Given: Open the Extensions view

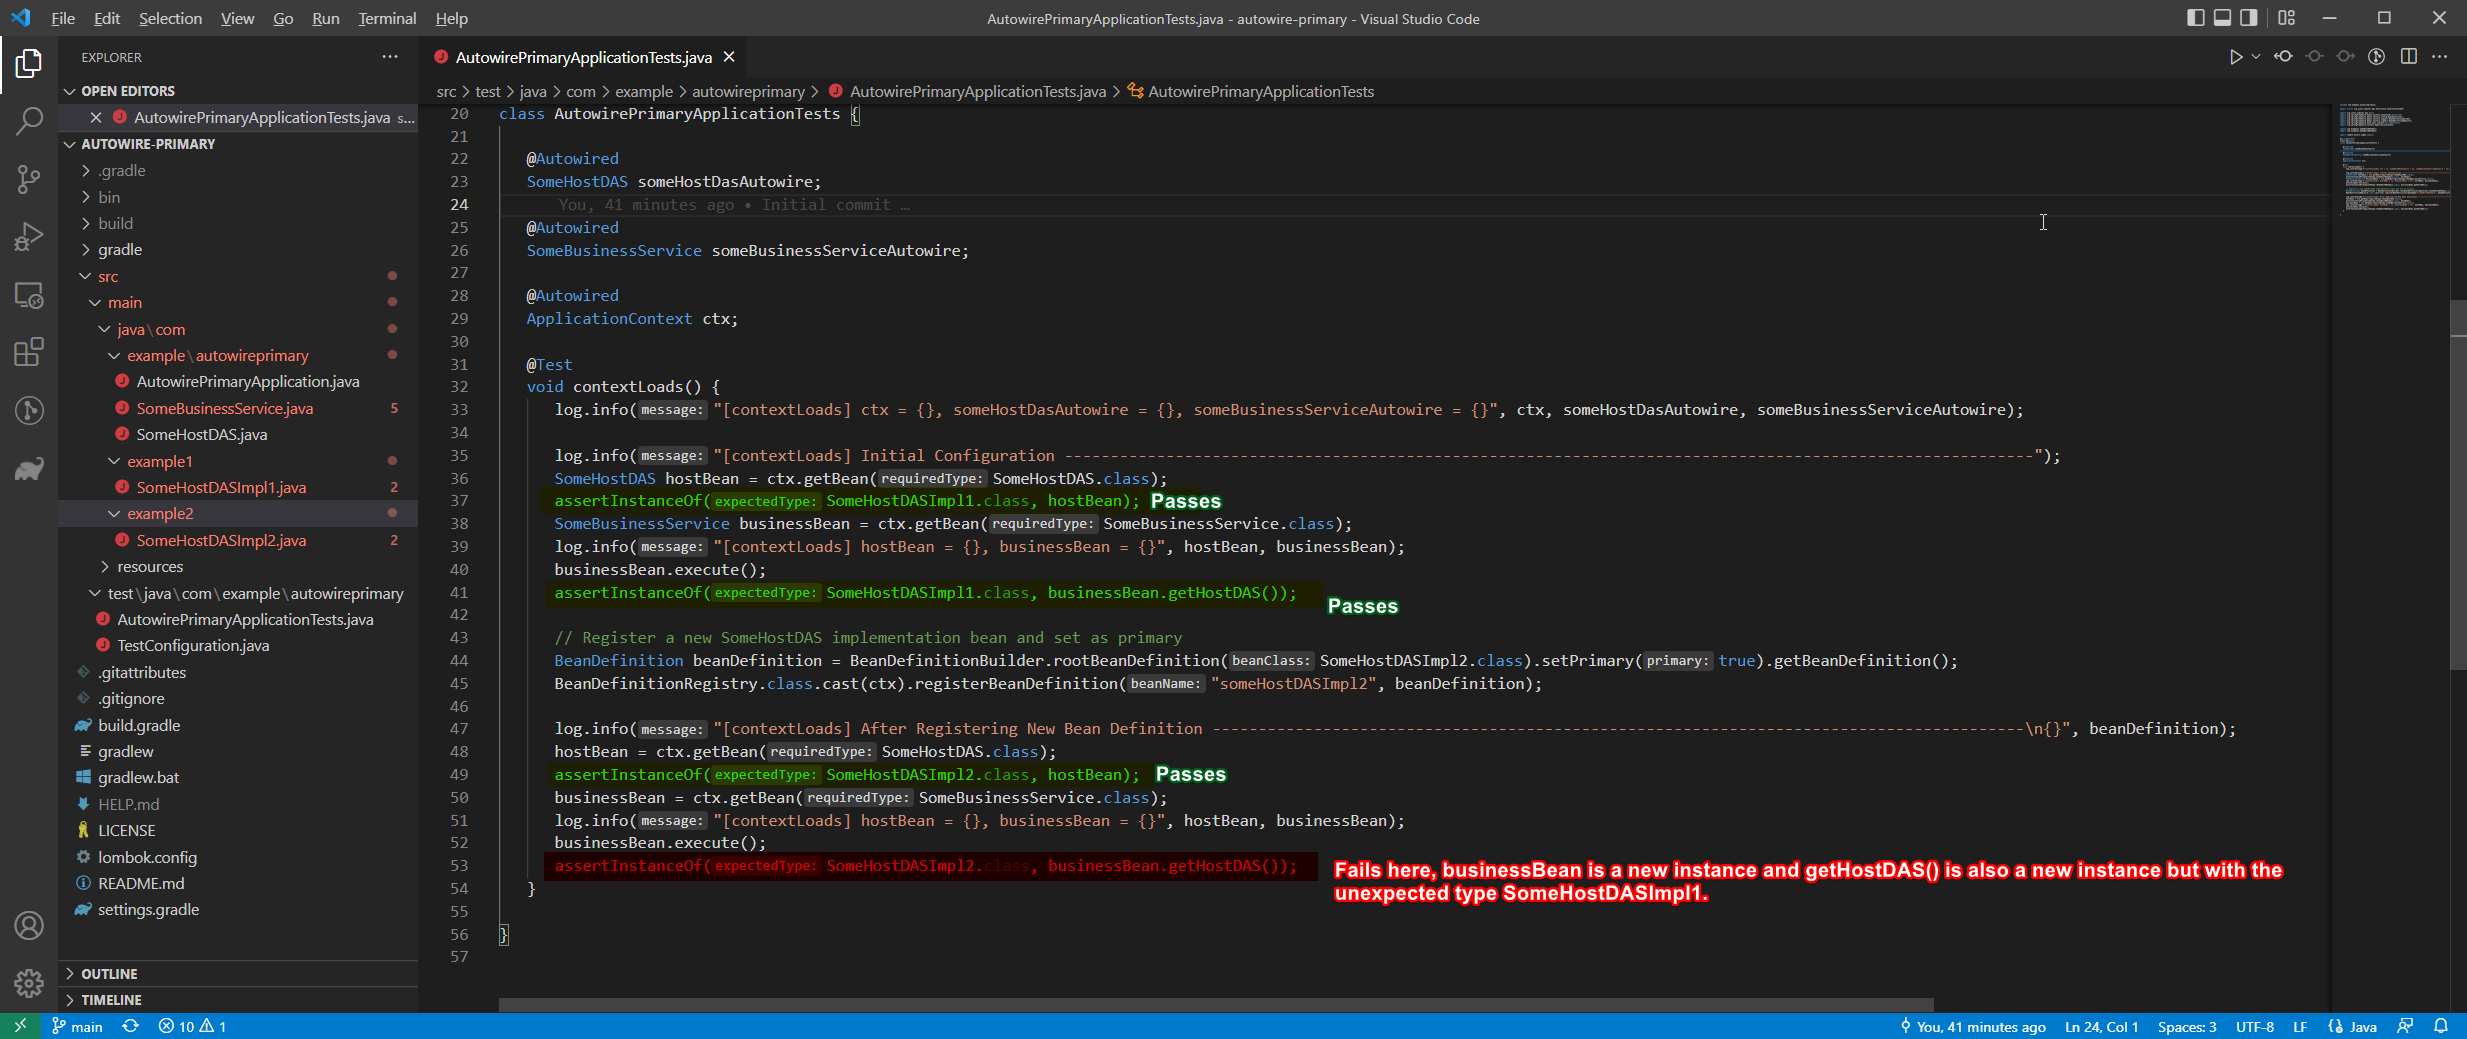Looking at the screenshot, I should [x=29, y=352].
